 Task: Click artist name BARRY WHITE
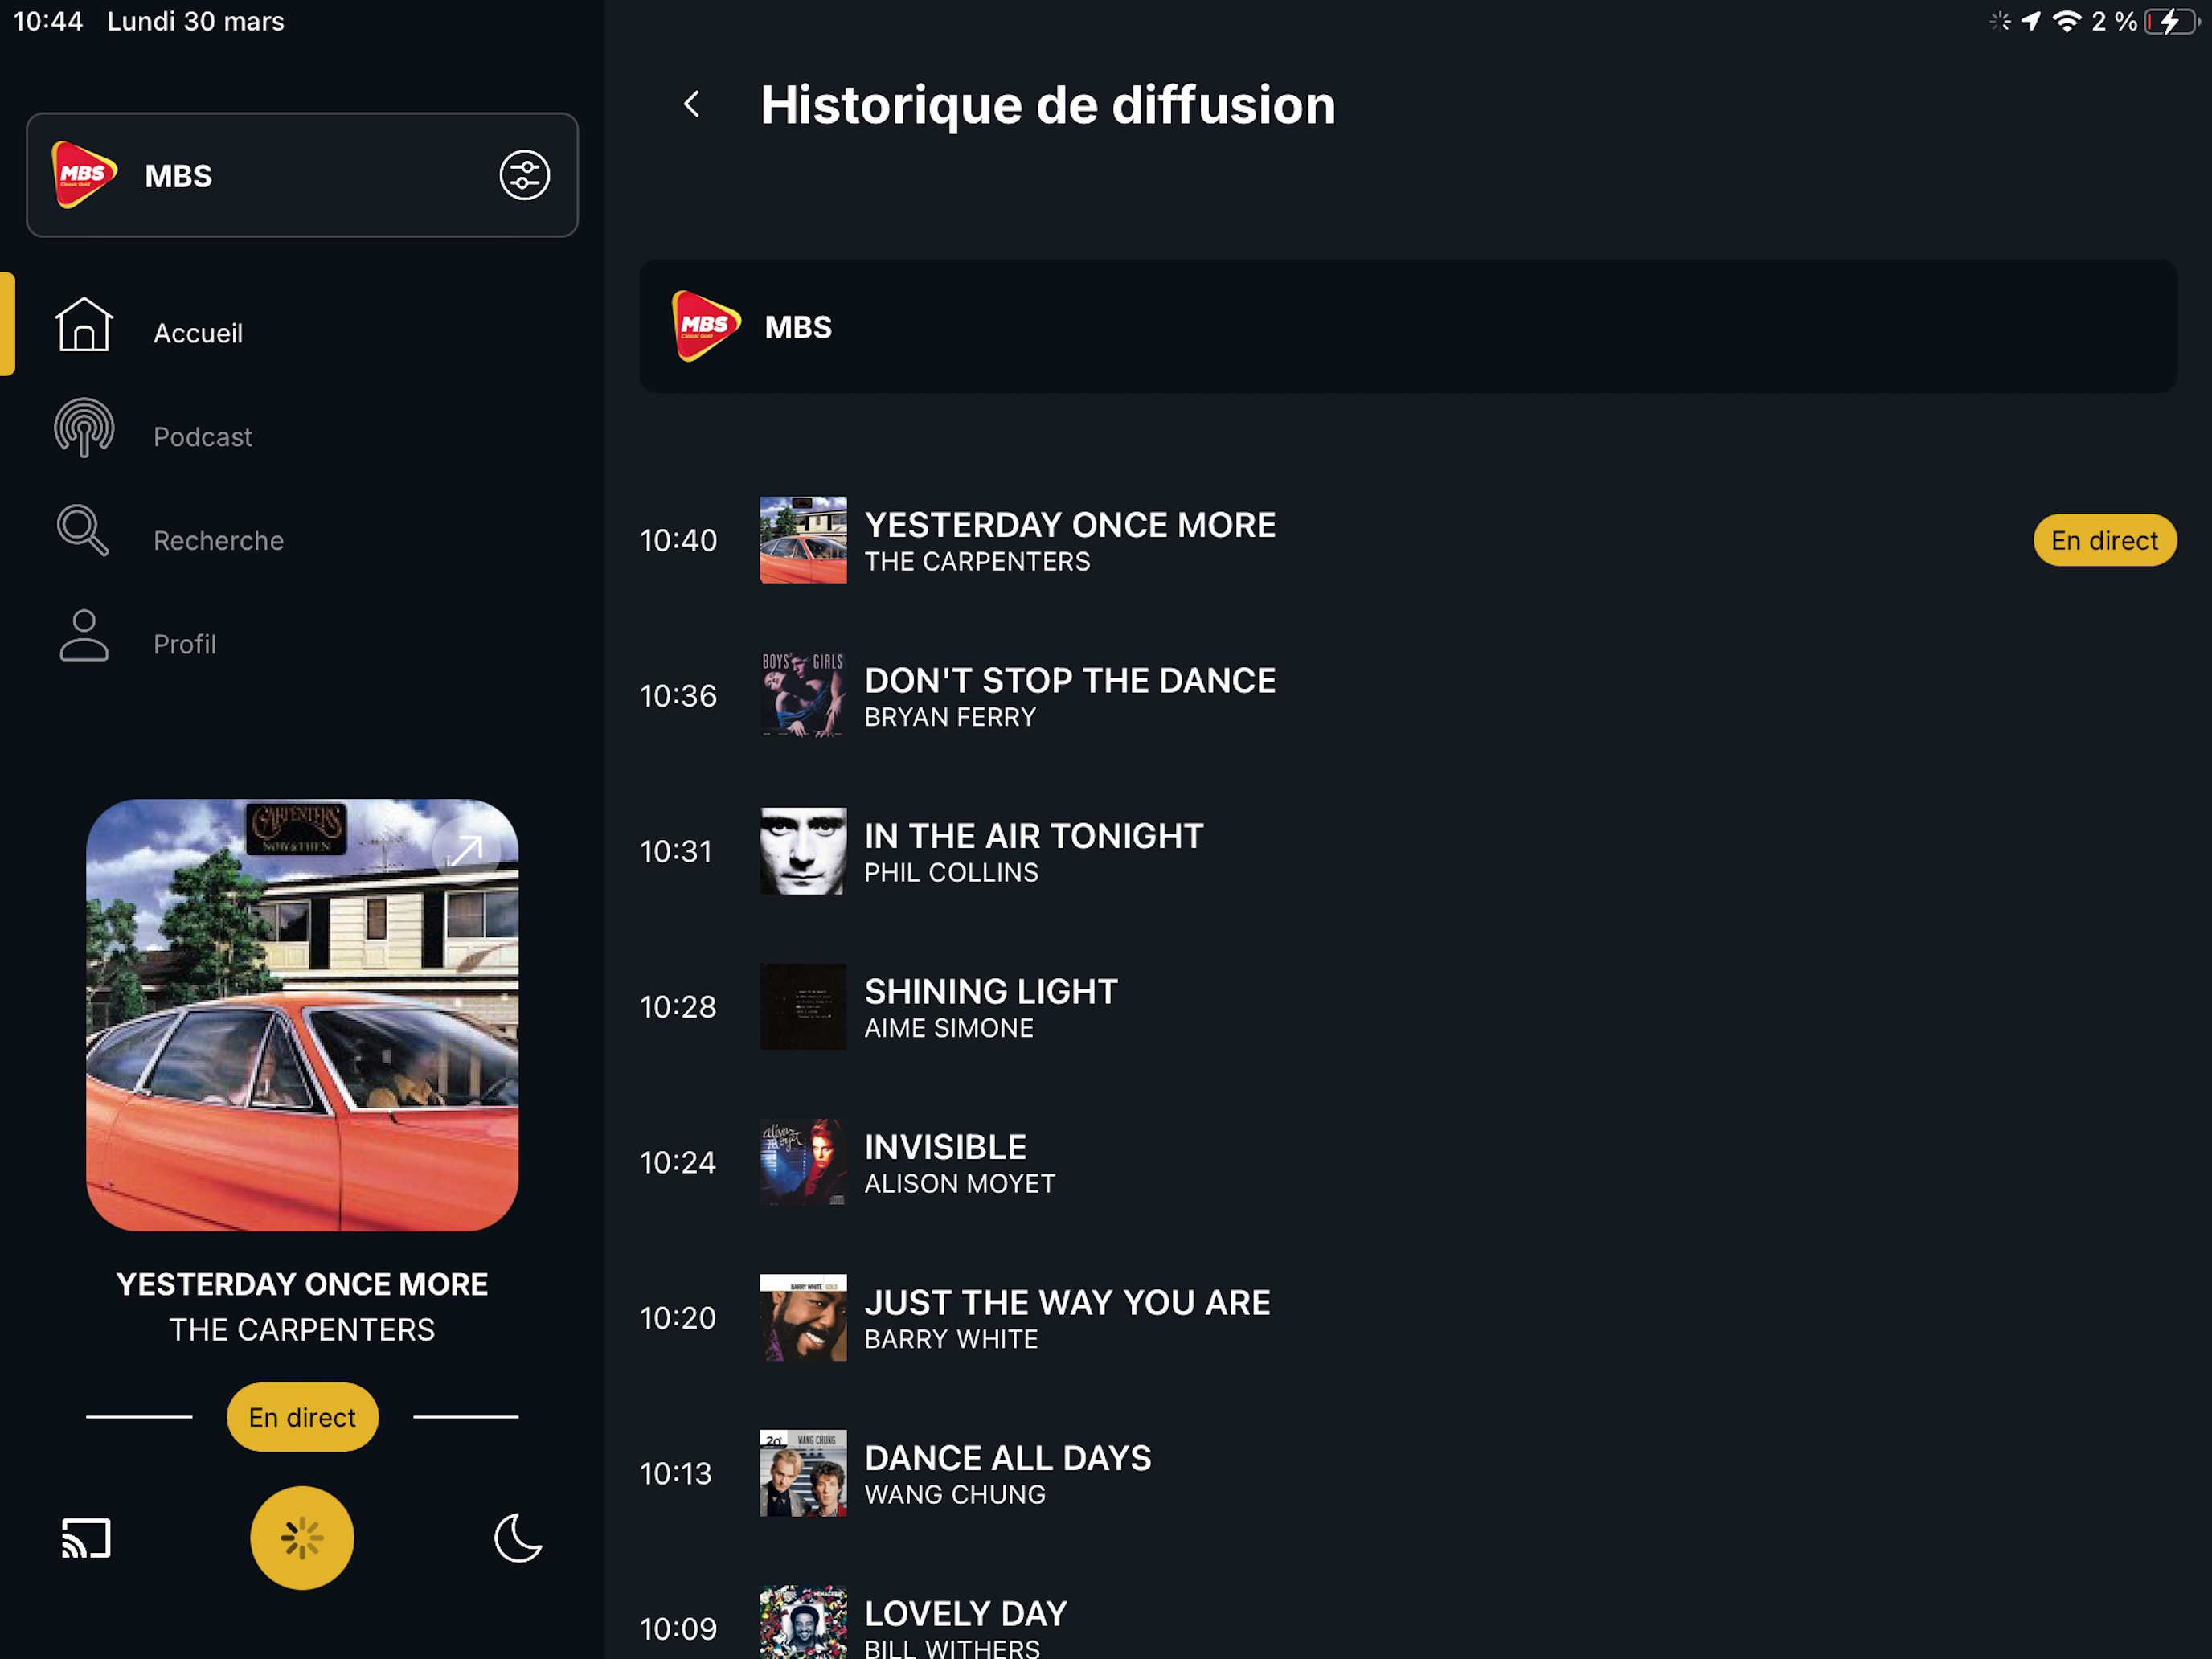951,1339
